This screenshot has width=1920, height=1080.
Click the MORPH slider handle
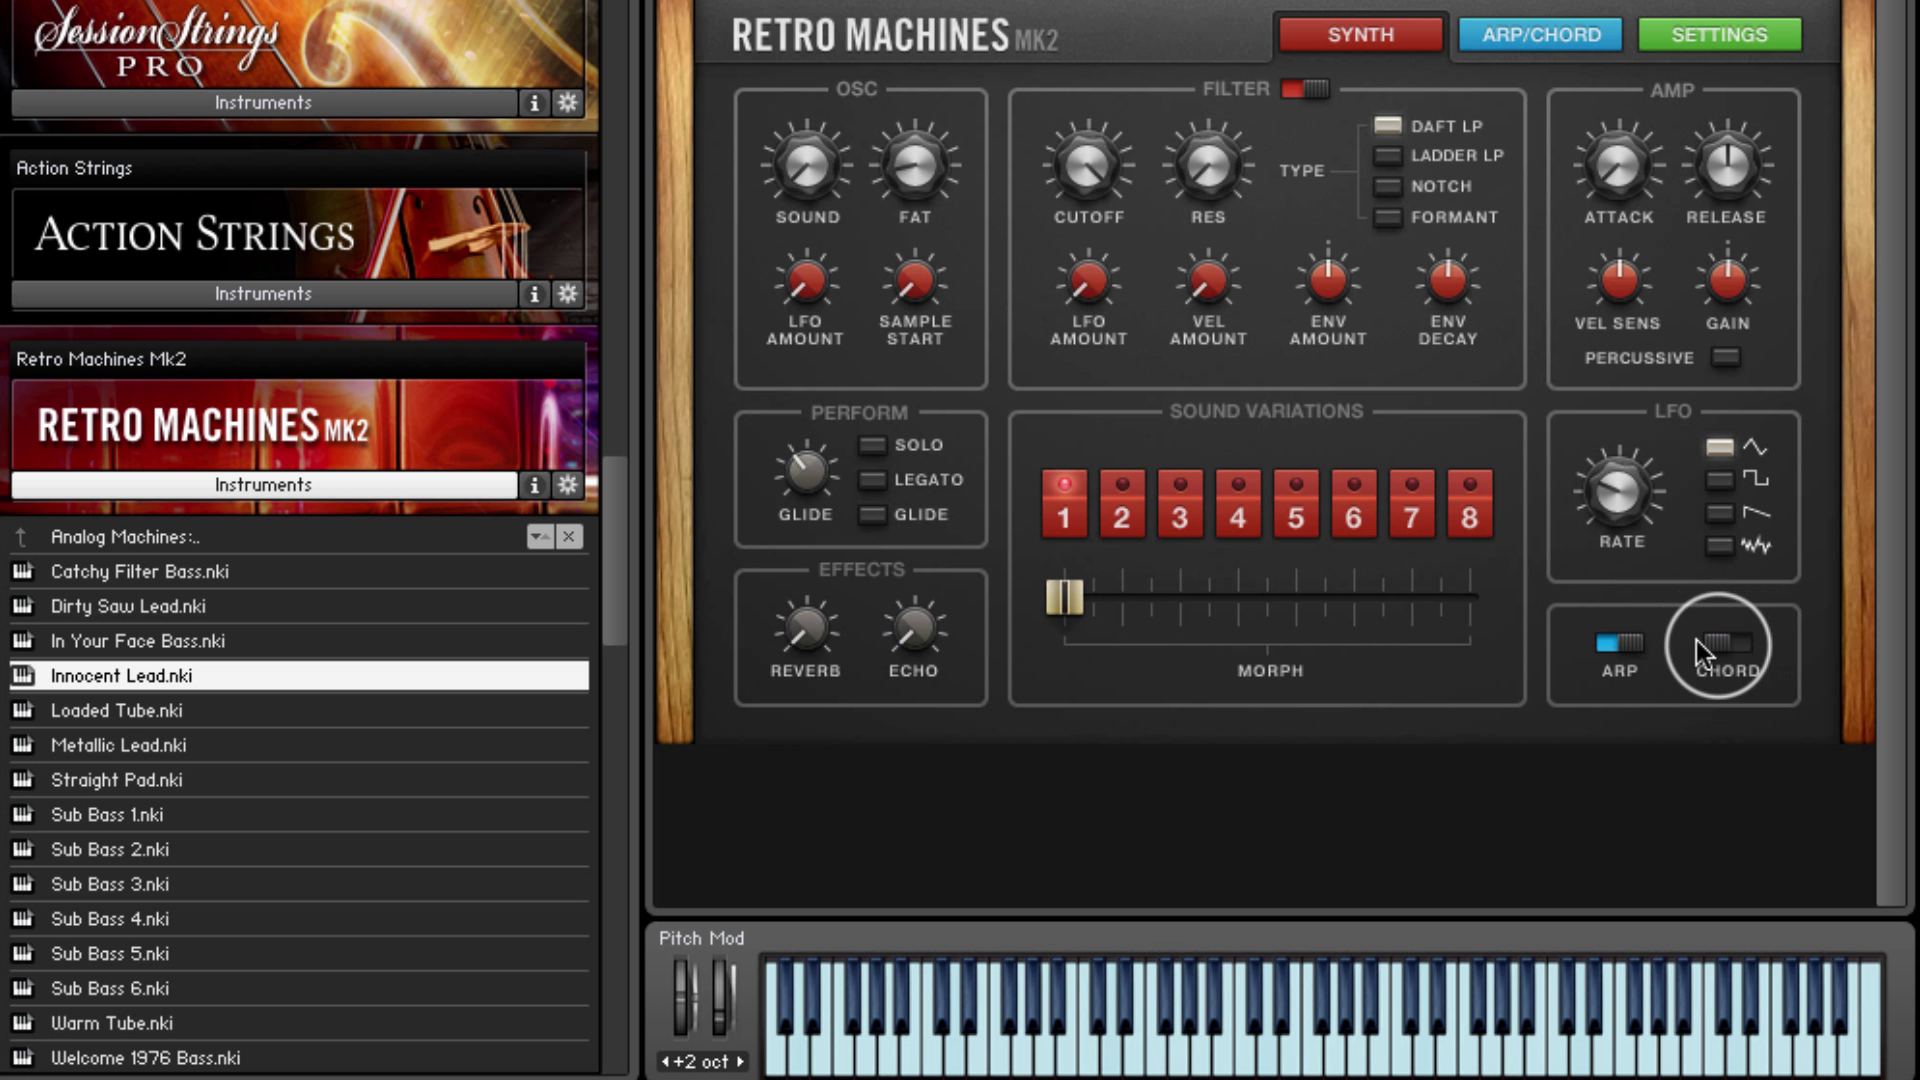pyautogui.click(x=1064, y=598)
